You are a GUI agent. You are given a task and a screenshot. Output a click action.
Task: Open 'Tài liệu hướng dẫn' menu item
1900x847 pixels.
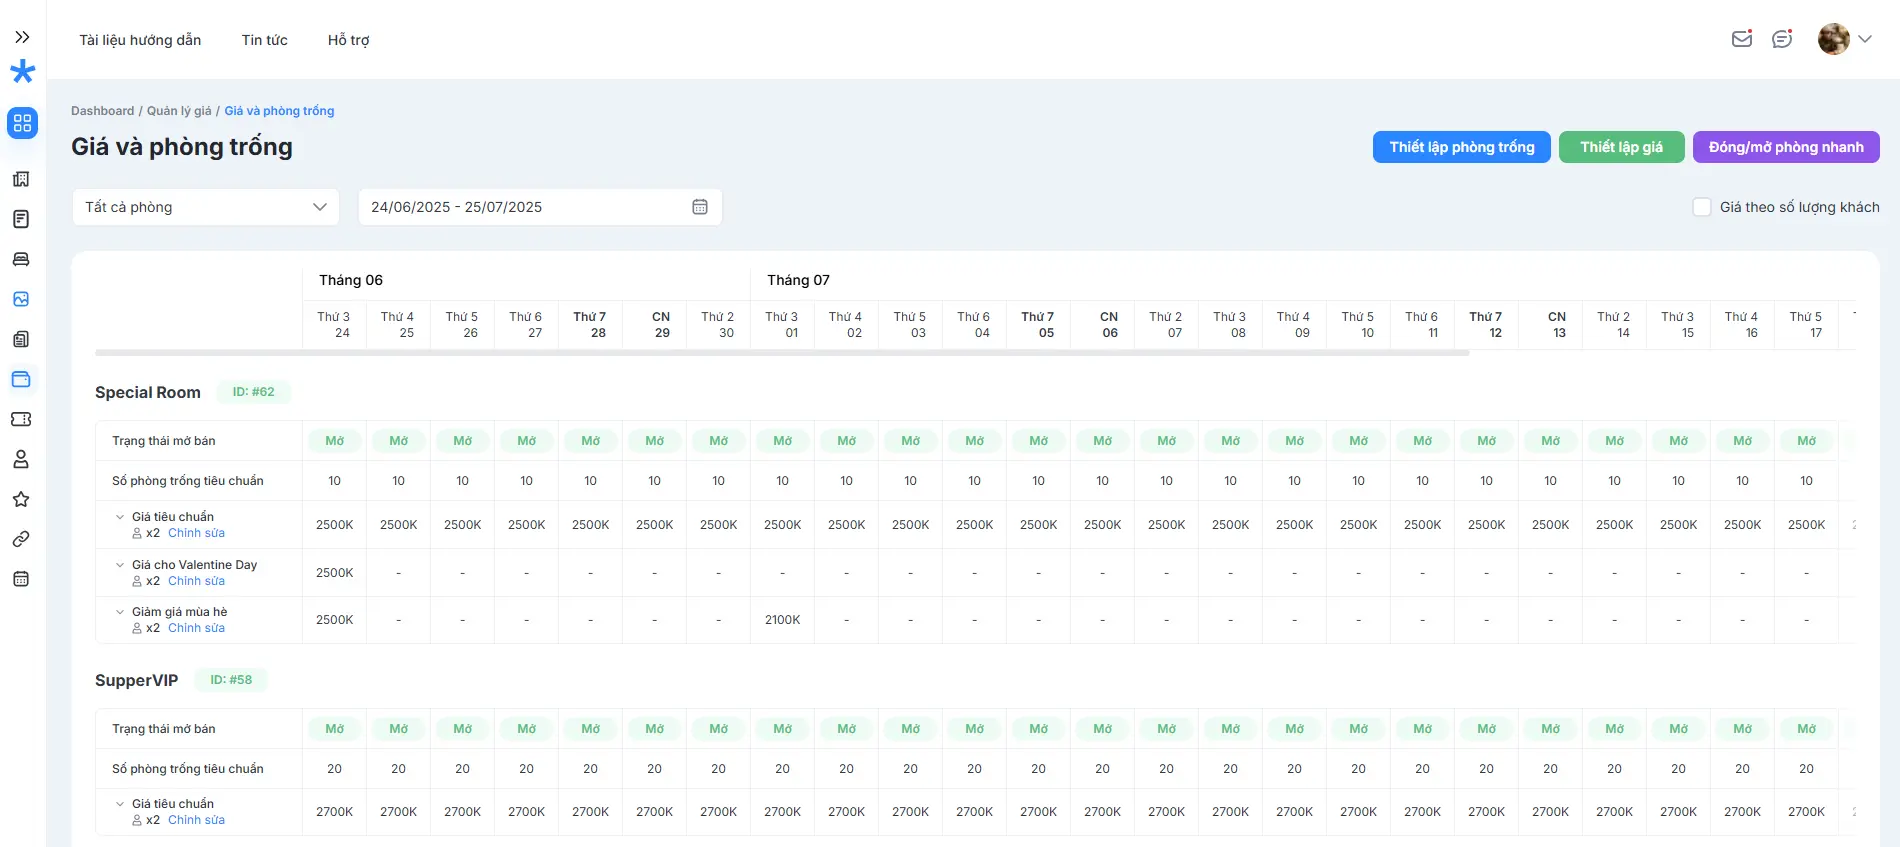coord(140,40)
